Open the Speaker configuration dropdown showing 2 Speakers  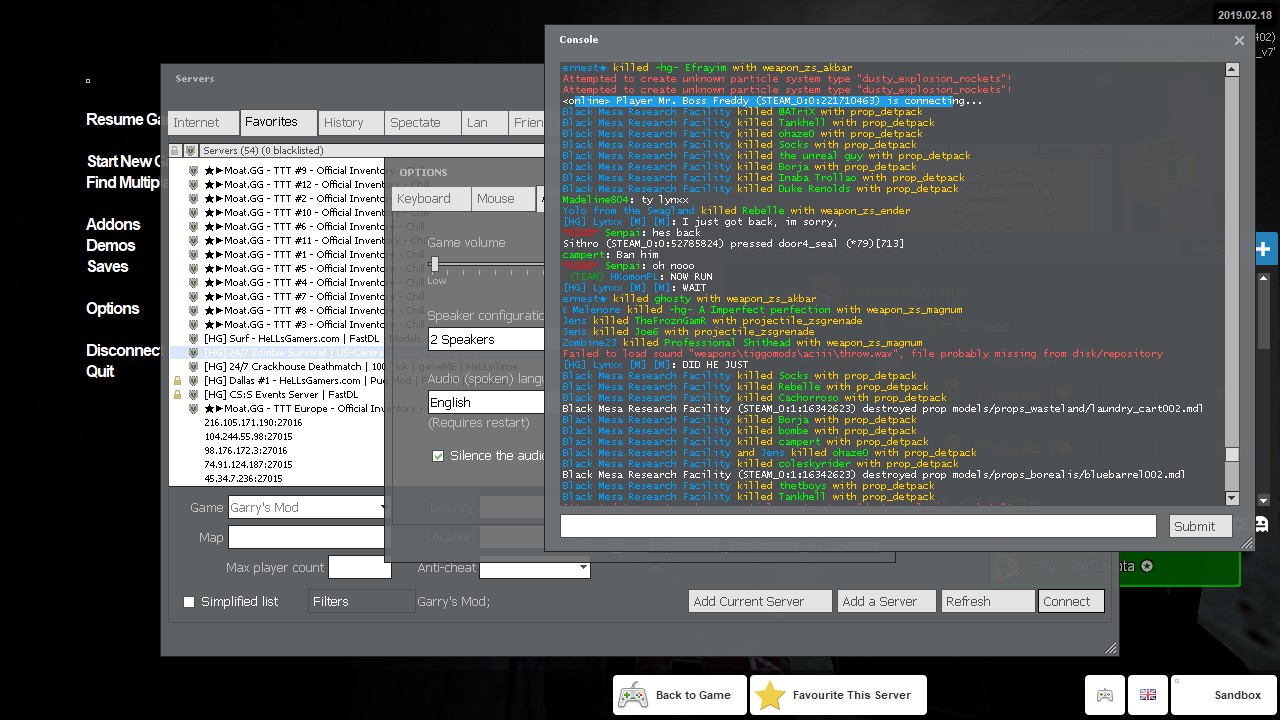click(486, 340)
